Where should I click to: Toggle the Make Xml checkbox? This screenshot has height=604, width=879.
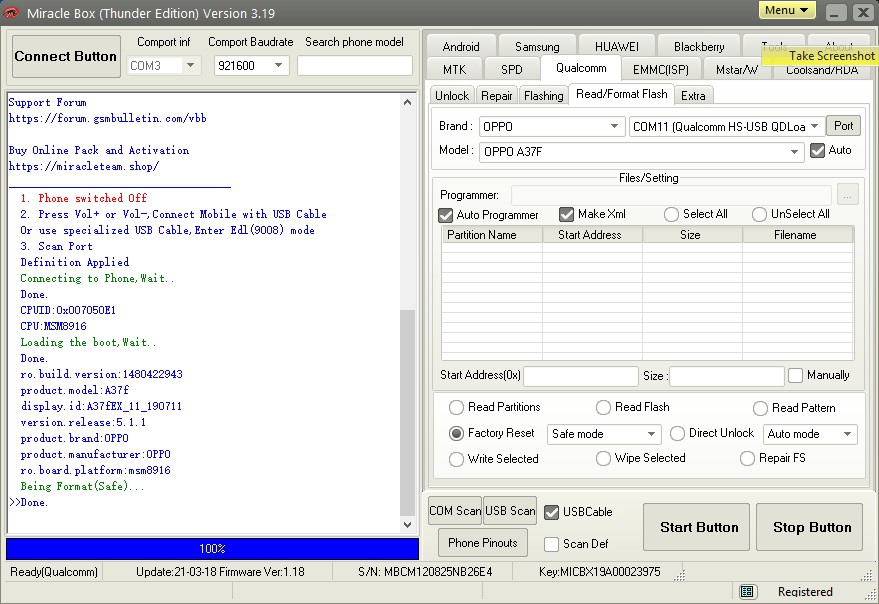566,214
